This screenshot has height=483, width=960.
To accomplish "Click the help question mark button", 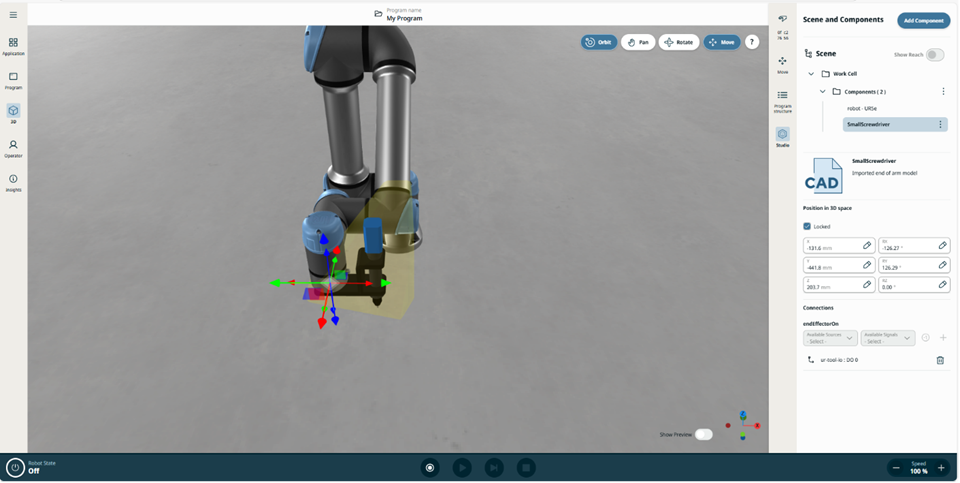I will click(x=752, y=42).
